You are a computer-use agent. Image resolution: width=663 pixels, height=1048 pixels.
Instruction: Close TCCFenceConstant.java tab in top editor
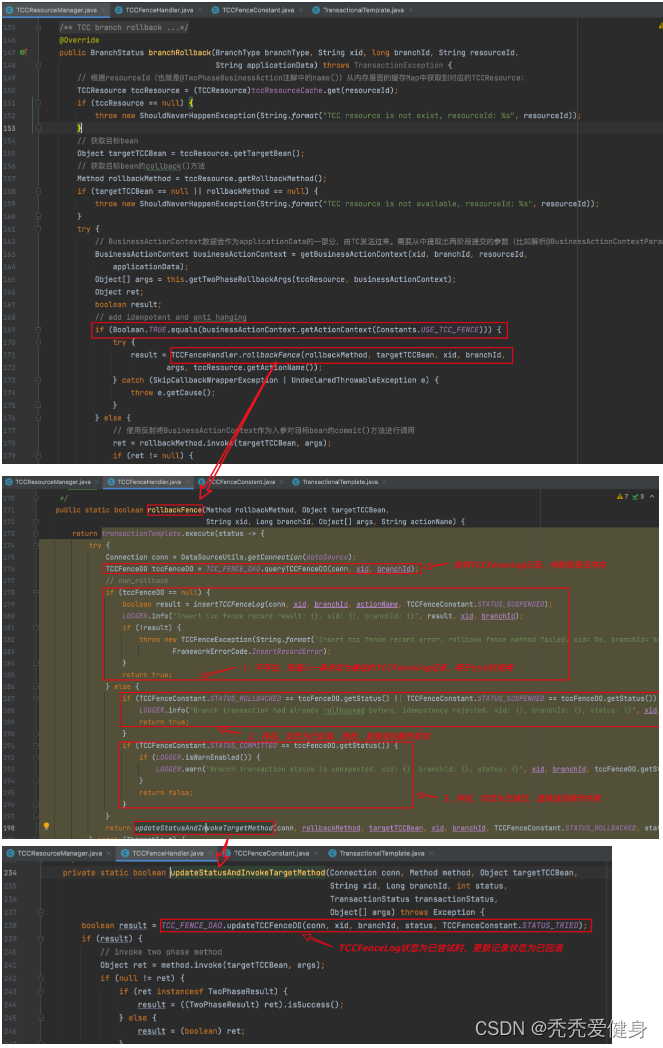[300, 10]
